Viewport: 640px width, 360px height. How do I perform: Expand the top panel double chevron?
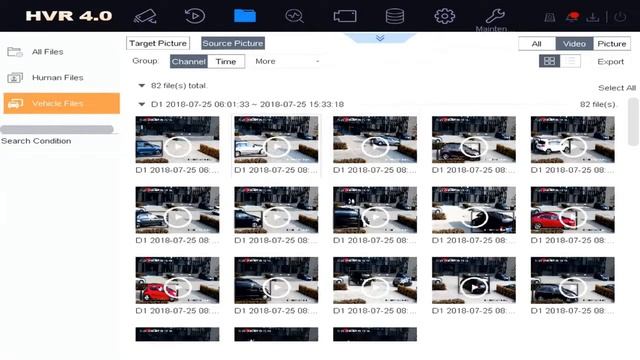380,38
